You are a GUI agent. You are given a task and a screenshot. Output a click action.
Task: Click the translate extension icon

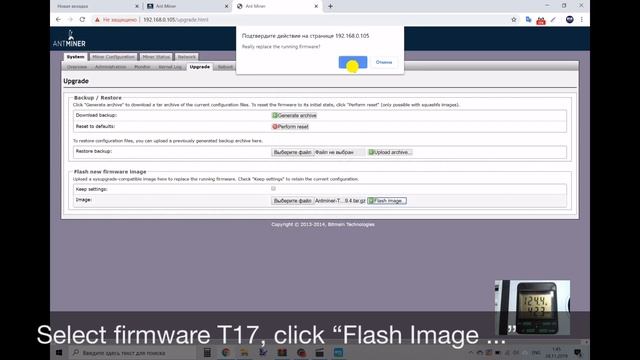(528, 20)
